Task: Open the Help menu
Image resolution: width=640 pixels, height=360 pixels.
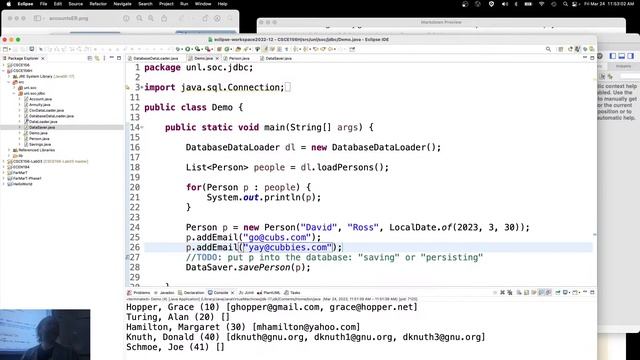Action: tap(222, 4)
